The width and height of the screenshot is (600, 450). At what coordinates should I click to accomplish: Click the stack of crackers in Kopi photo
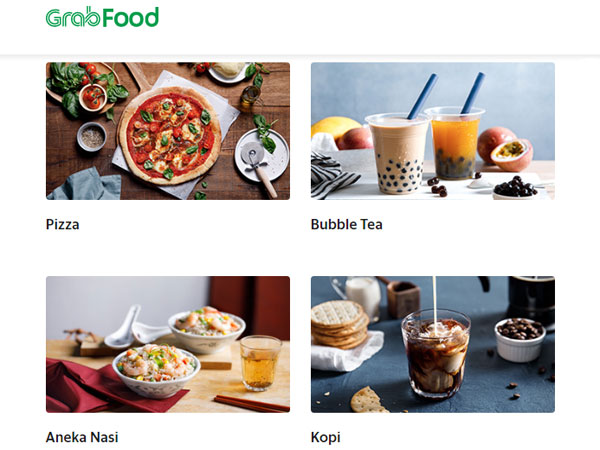(340, 324)
